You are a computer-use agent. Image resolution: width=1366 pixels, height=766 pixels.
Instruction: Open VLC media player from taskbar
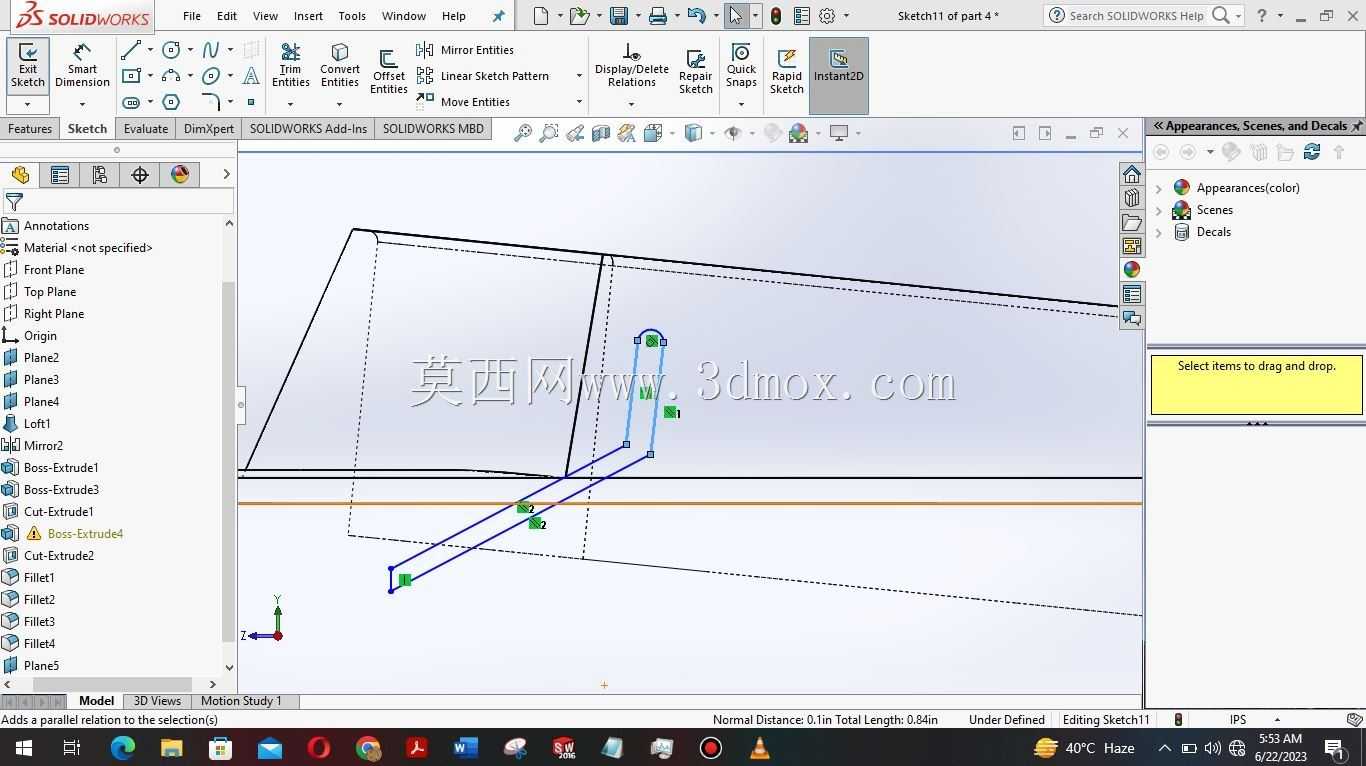[759, 748]
